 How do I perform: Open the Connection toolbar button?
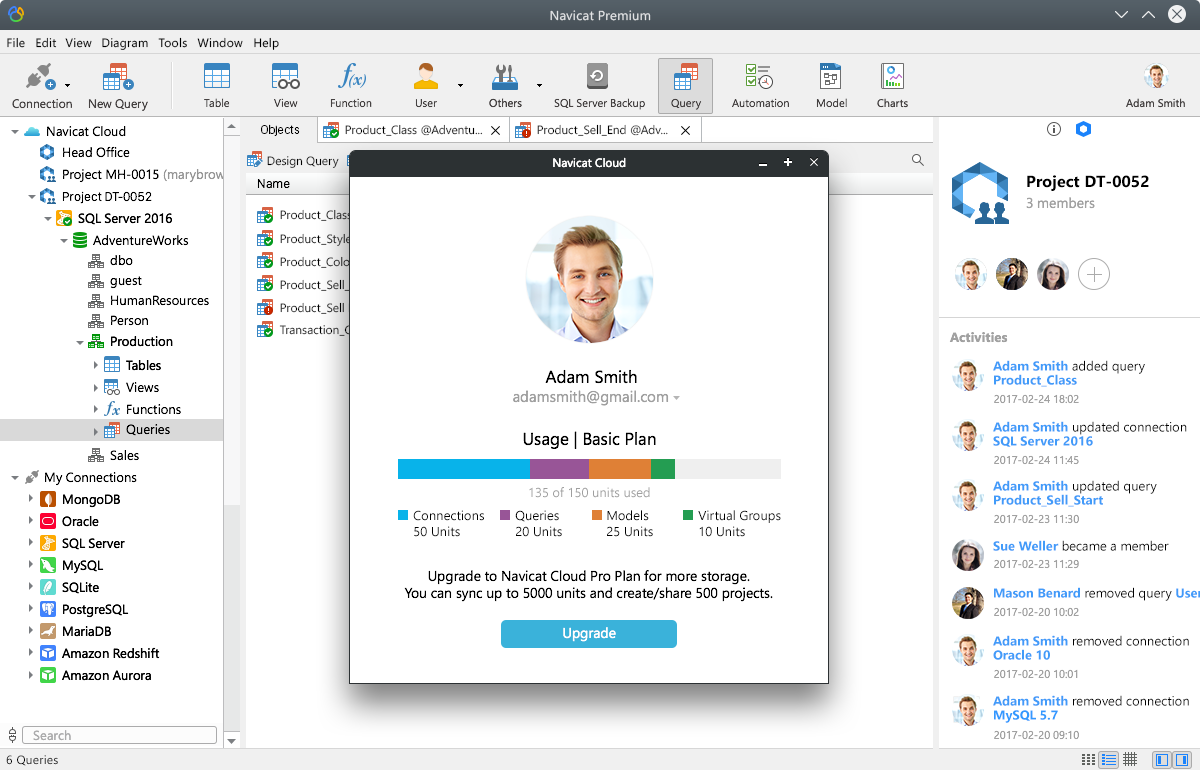[x=41, y=86]
